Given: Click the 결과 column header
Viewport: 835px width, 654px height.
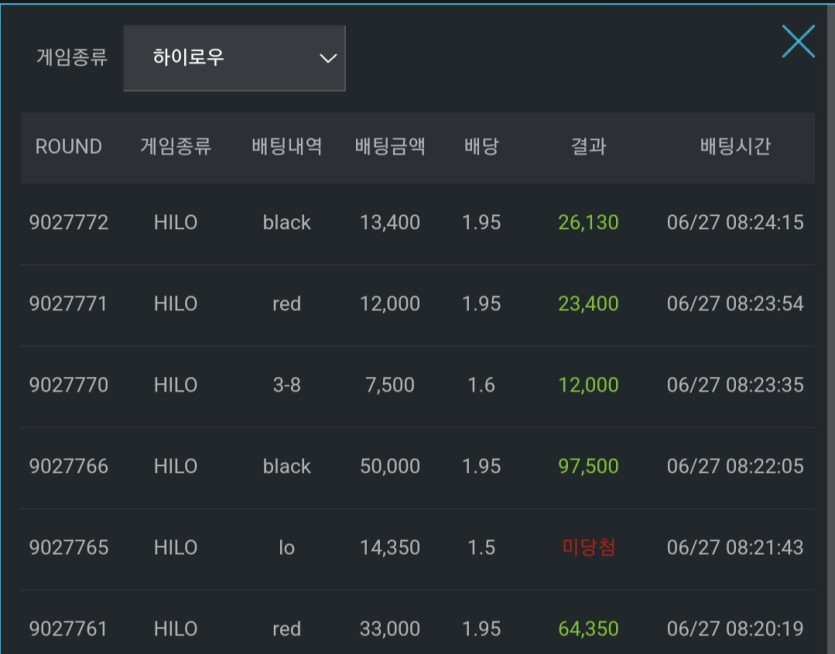Looking at the screenshot, I should pos(588,146).
